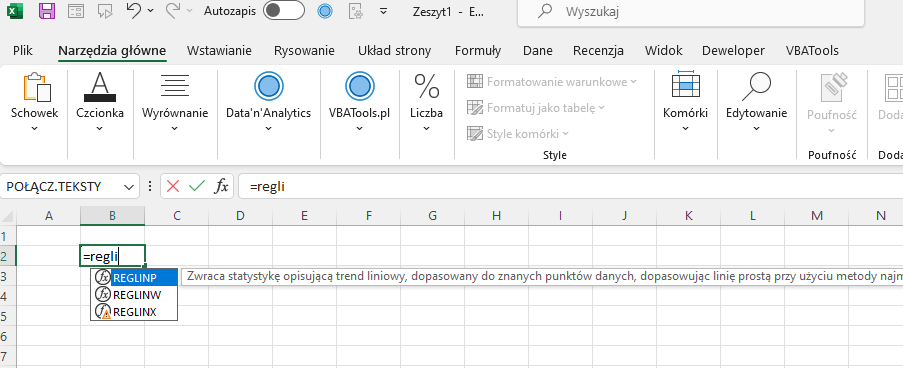Screen dimensions: 903x368
Task: Click the formula bar options dots
Action: pyautogui.click(x=150, y=186)
